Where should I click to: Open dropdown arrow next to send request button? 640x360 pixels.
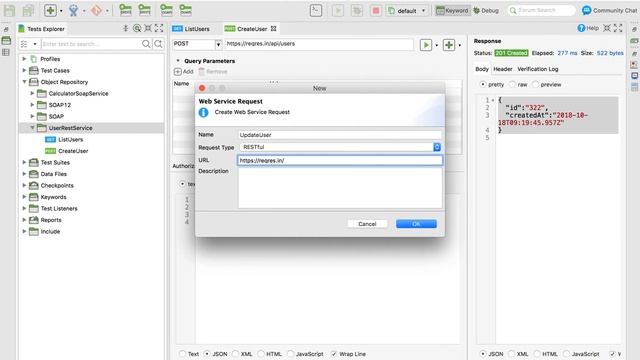point(436,45)
